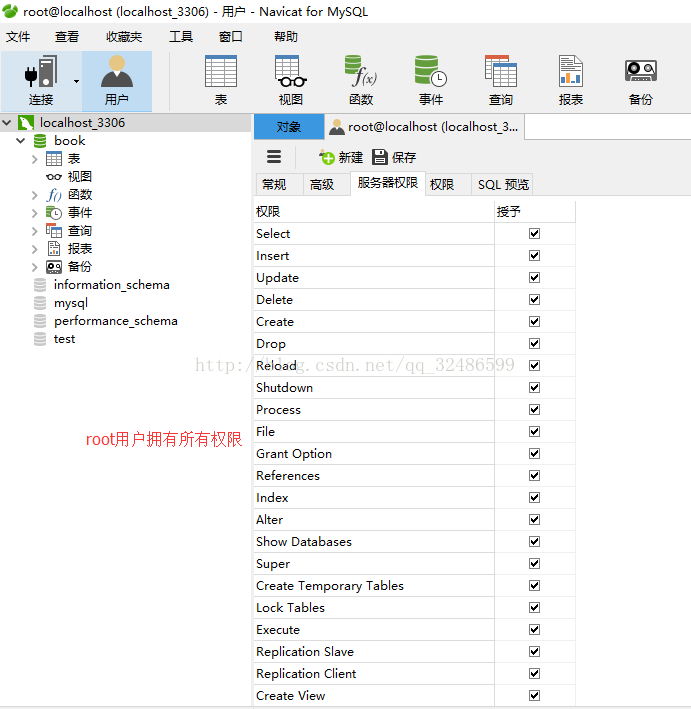691x709 pixels.
Task: Uncheck the Select privilege checkbox
Action: tap(535, 234)
